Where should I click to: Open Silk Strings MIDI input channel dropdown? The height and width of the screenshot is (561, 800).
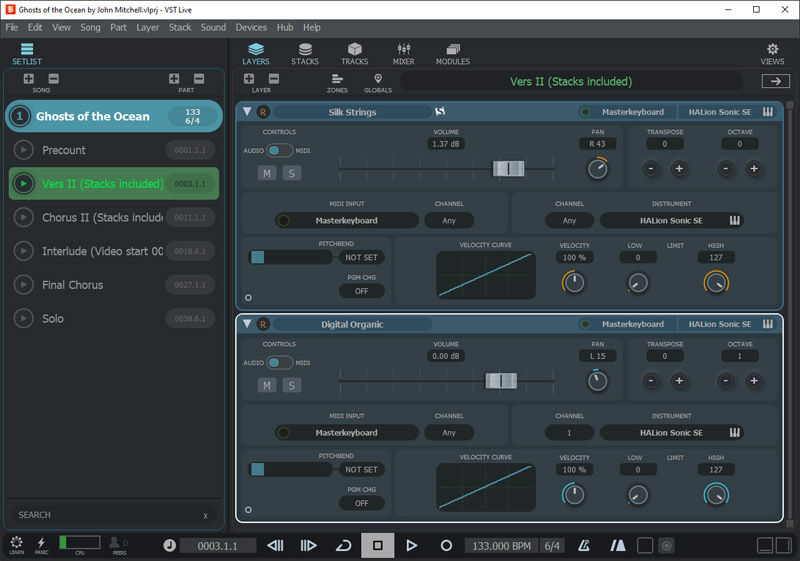(x=449, y=220)
